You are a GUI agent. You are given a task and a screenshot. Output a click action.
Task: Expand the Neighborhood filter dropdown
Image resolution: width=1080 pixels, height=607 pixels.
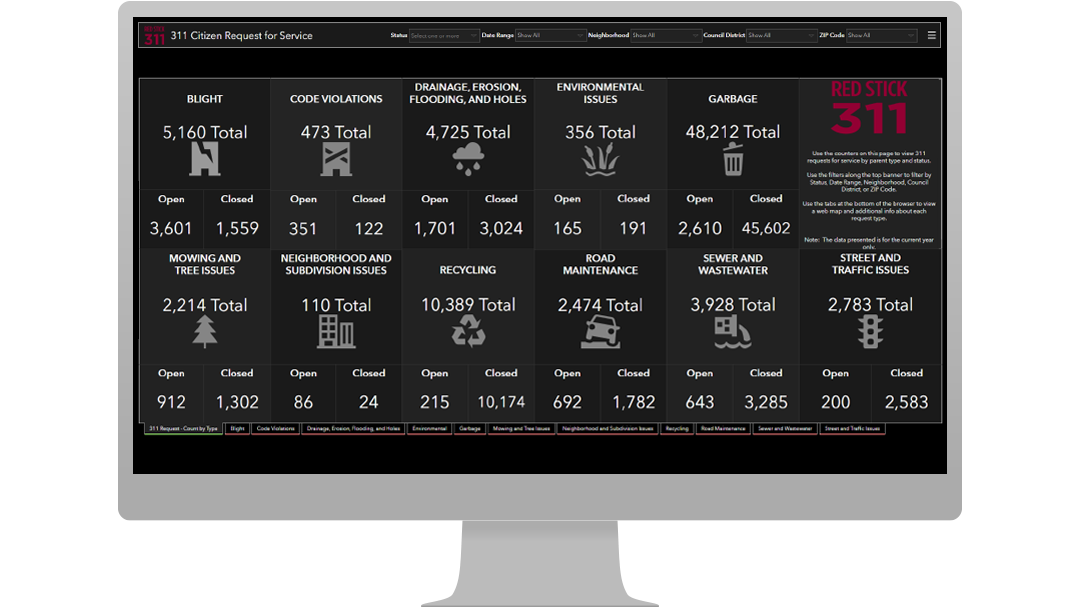point(665,35)
